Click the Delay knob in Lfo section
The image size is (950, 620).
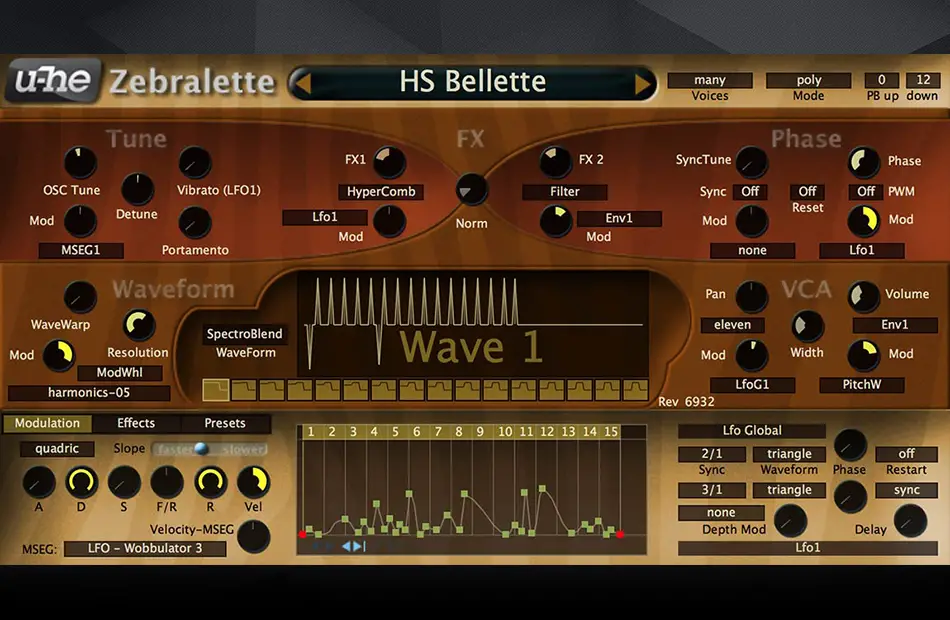pyautogui.click(x=910, y=521)
